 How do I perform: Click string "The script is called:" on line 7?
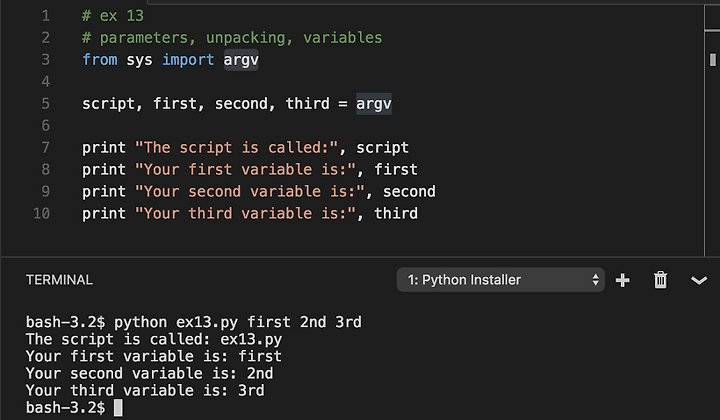(x=236, y=147)
